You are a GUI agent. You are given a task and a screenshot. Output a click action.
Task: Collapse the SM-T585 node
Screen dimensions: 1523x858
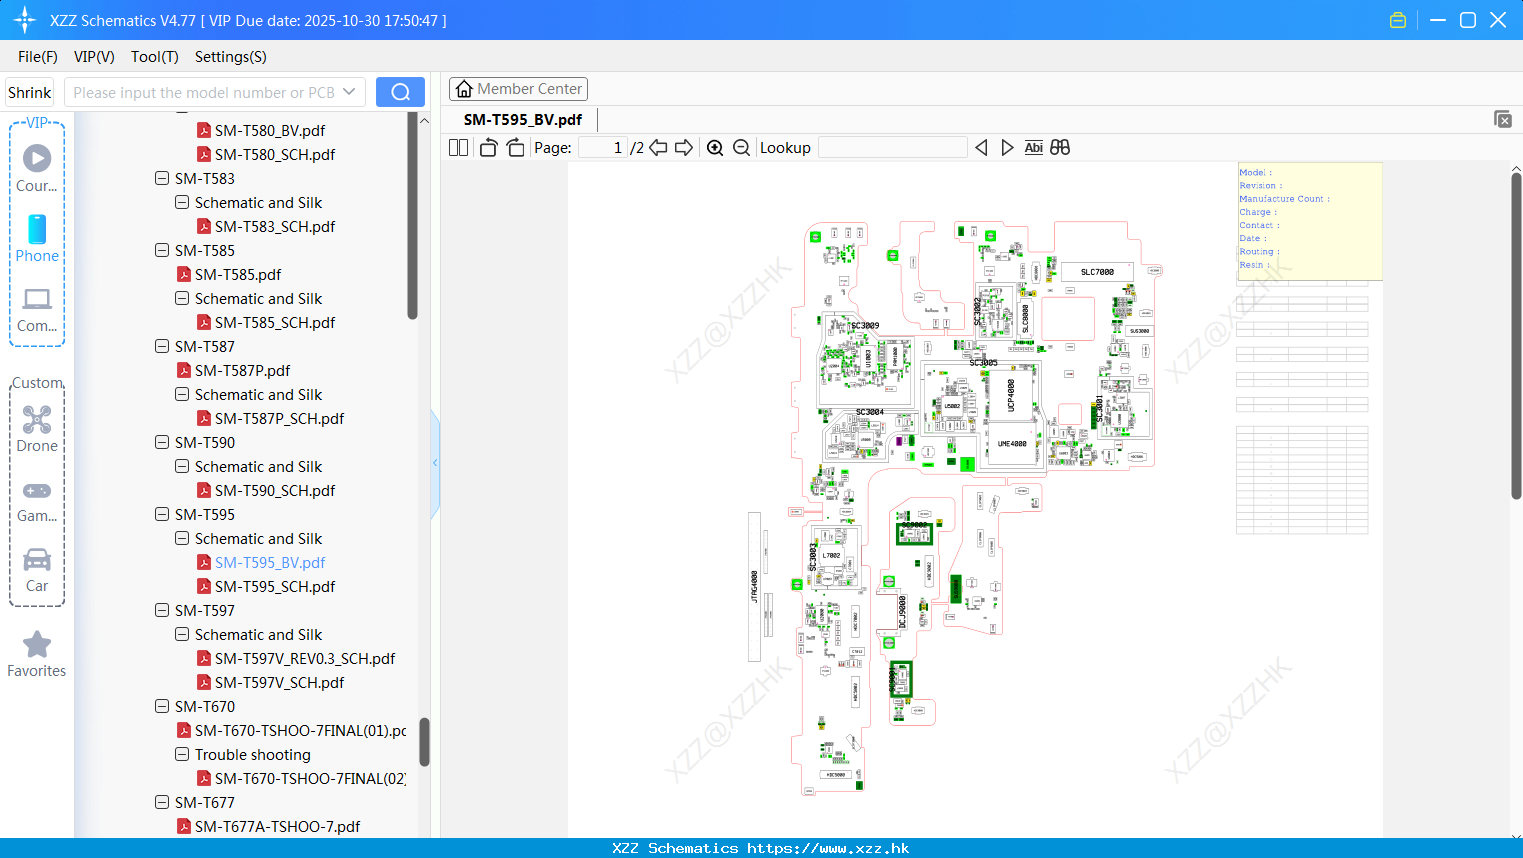162,250
